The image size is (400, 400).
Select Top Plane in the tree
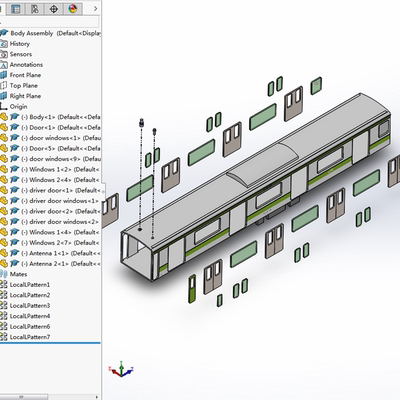(x=24, y=85)
